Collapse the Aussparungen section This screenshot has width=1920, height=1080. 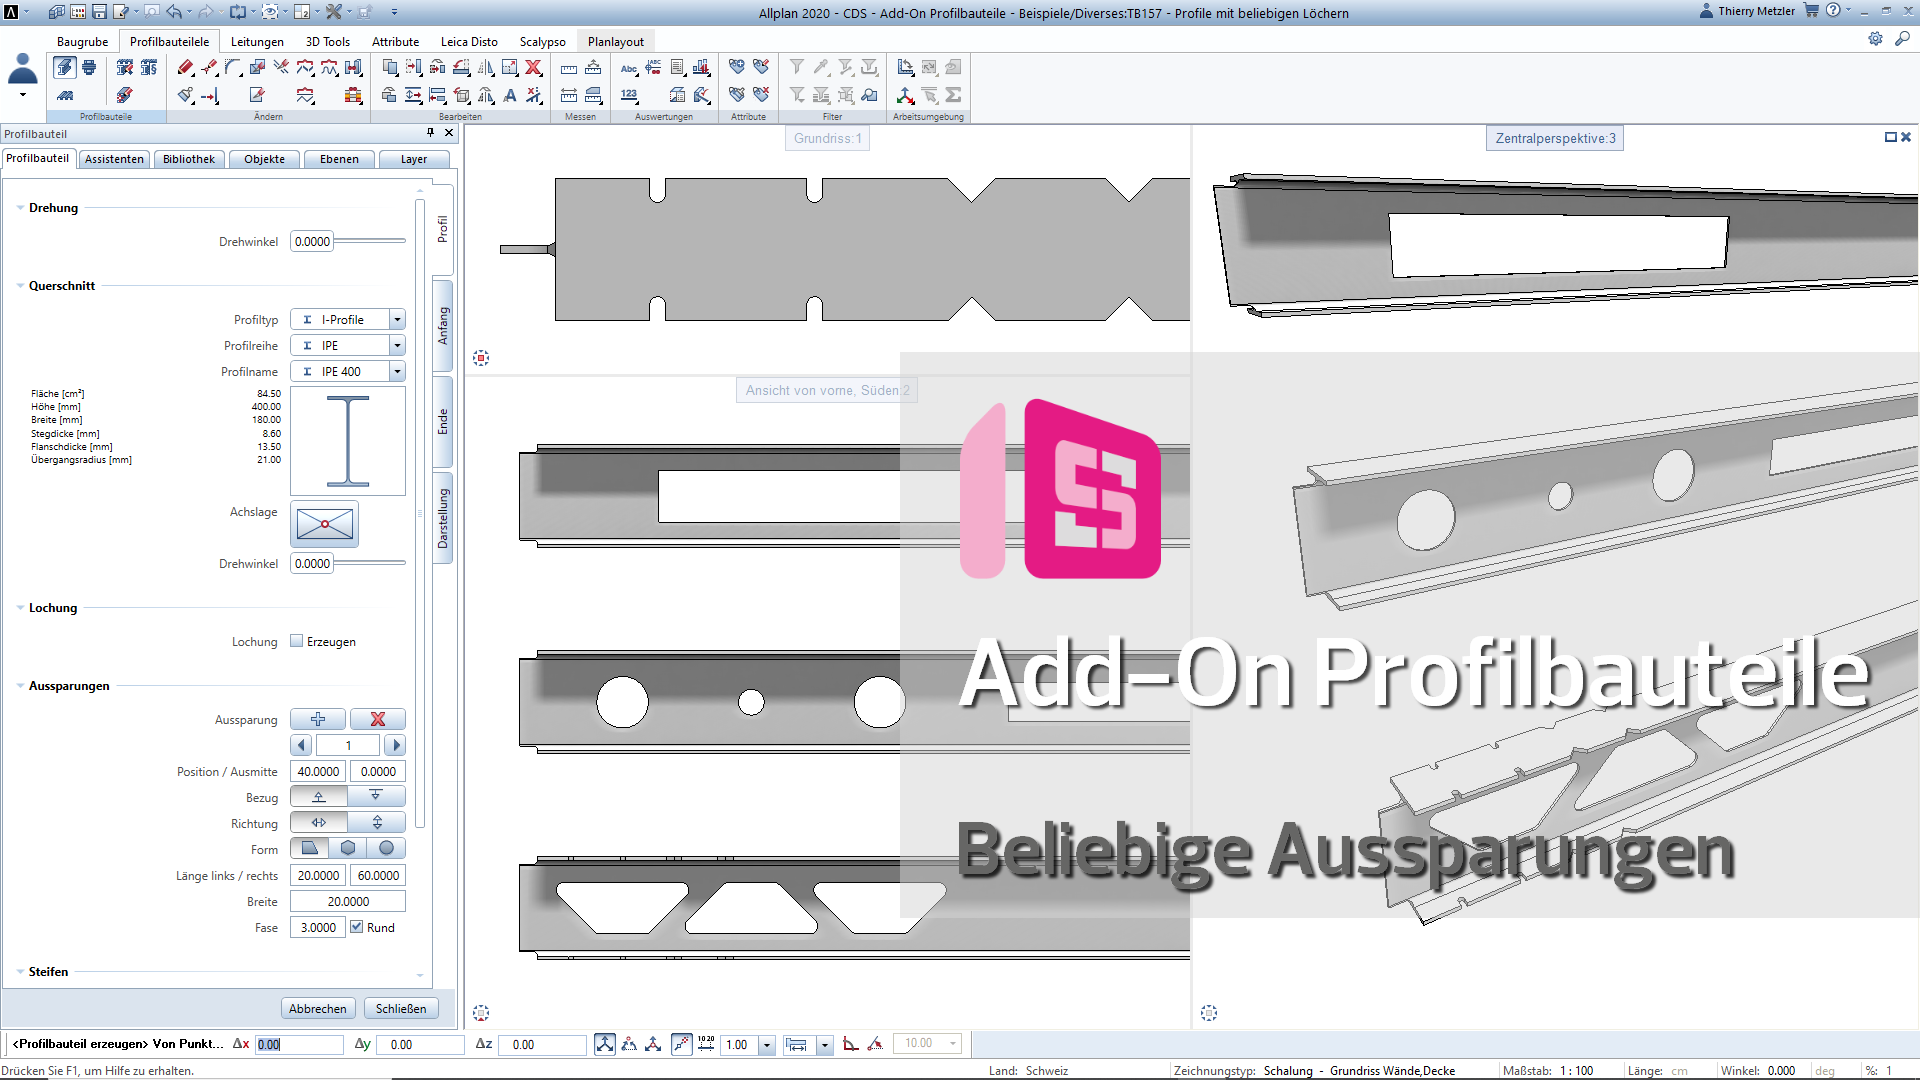[20, 686]
